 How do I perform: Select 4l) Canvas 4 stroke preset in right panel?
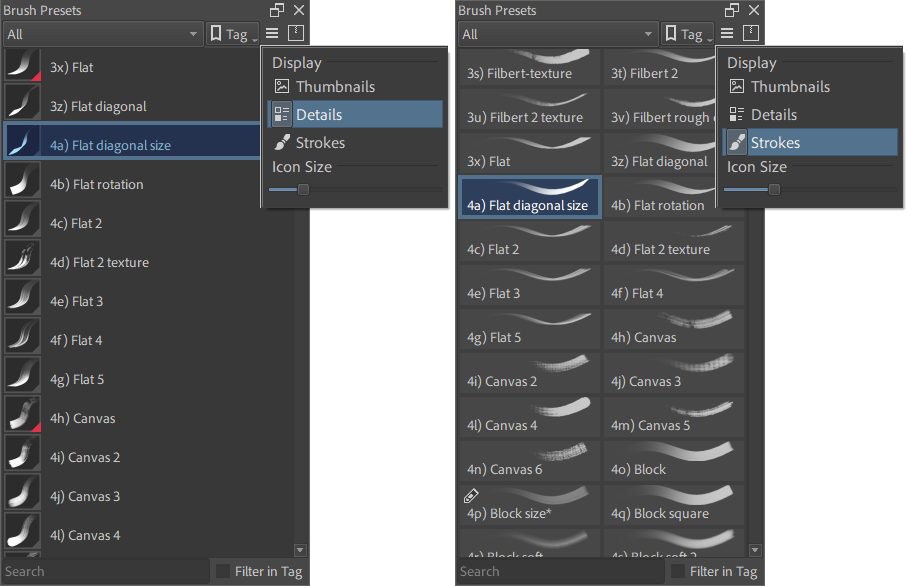(x=530, y=417)
